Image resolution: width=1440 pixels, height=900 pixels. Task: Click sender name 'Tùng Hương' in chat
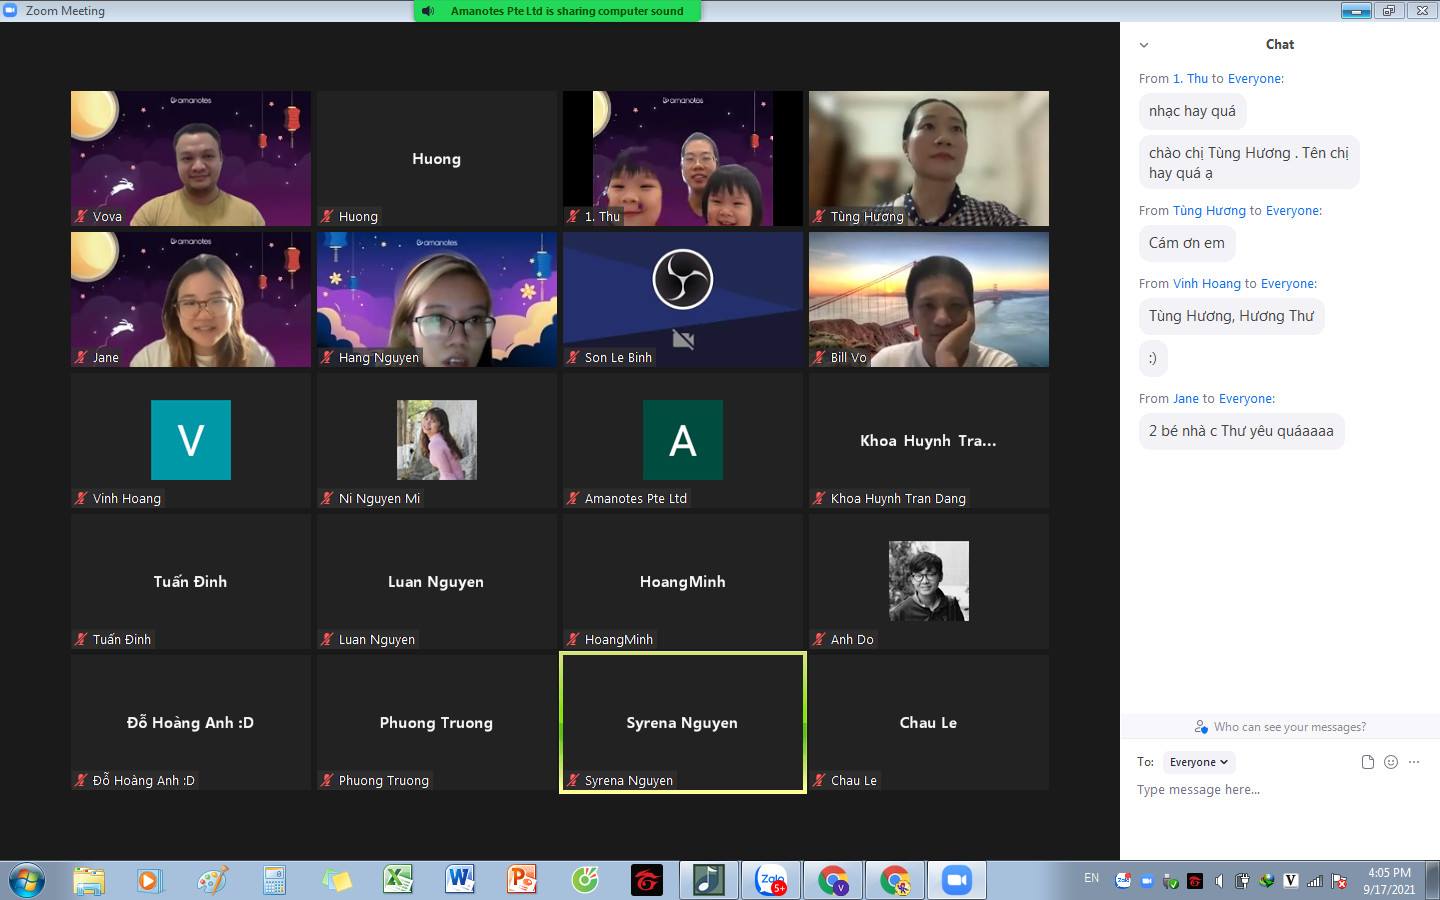coord(1209,210)
